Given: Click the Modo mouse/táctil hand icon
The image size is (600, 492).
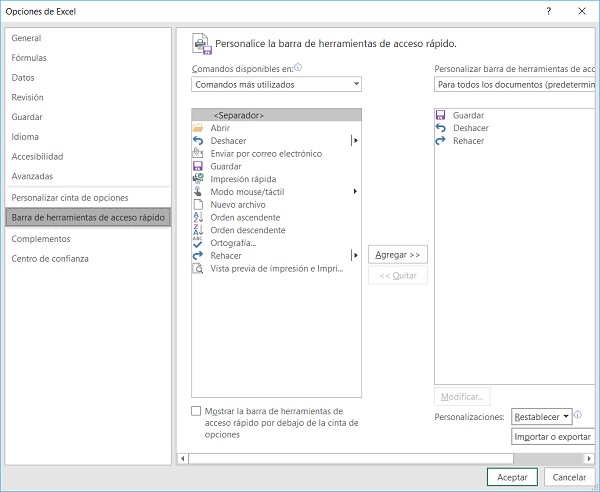Looking at the screenshot, I should [198, 191].
